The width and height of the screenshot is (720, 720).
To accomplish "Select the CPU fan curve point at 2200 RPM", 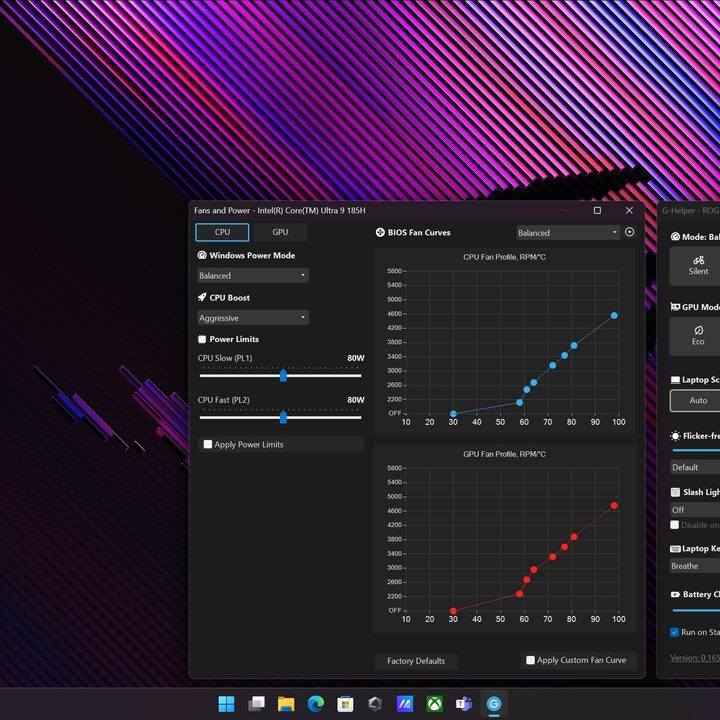I will 519,402.
